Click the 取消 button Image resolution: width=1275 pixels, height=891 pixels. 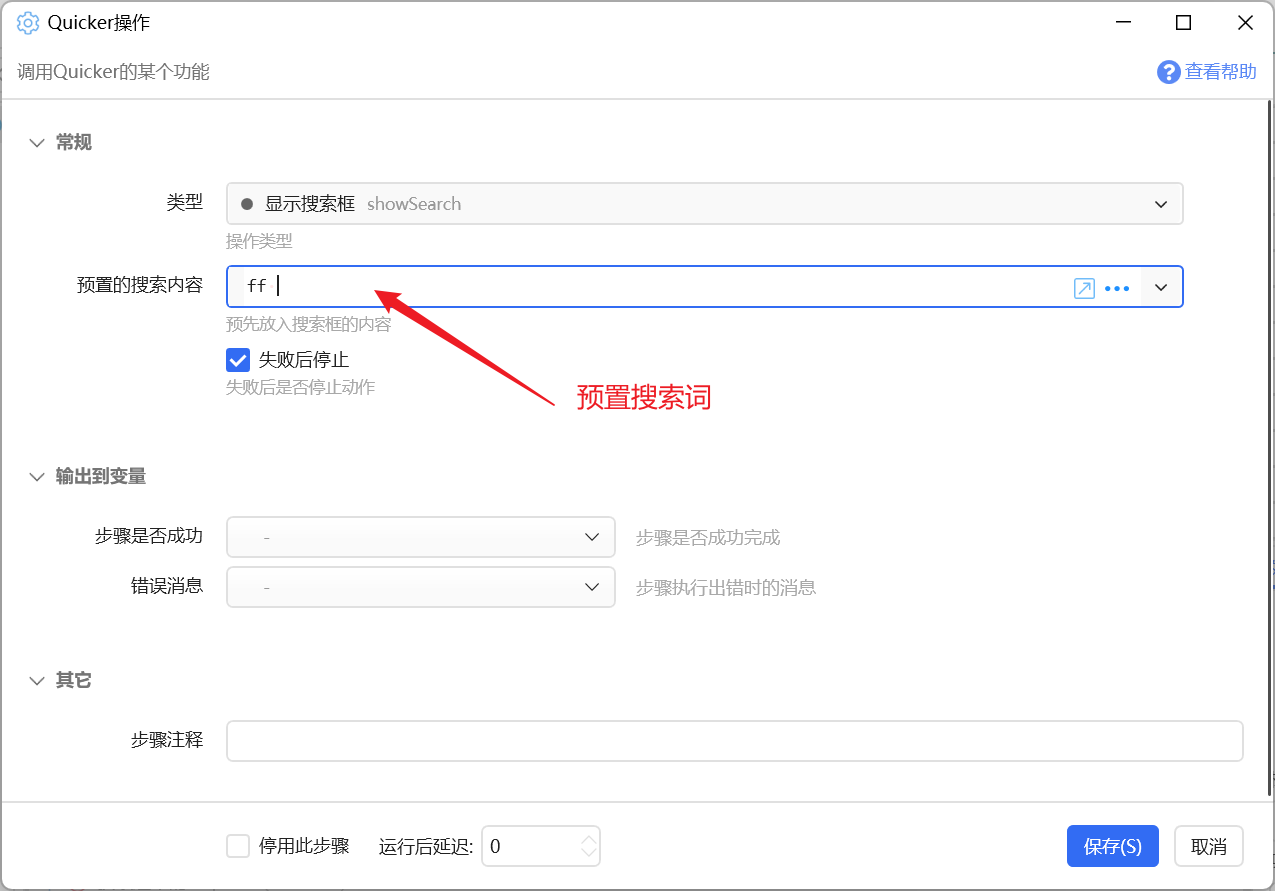pos(1209,846)
